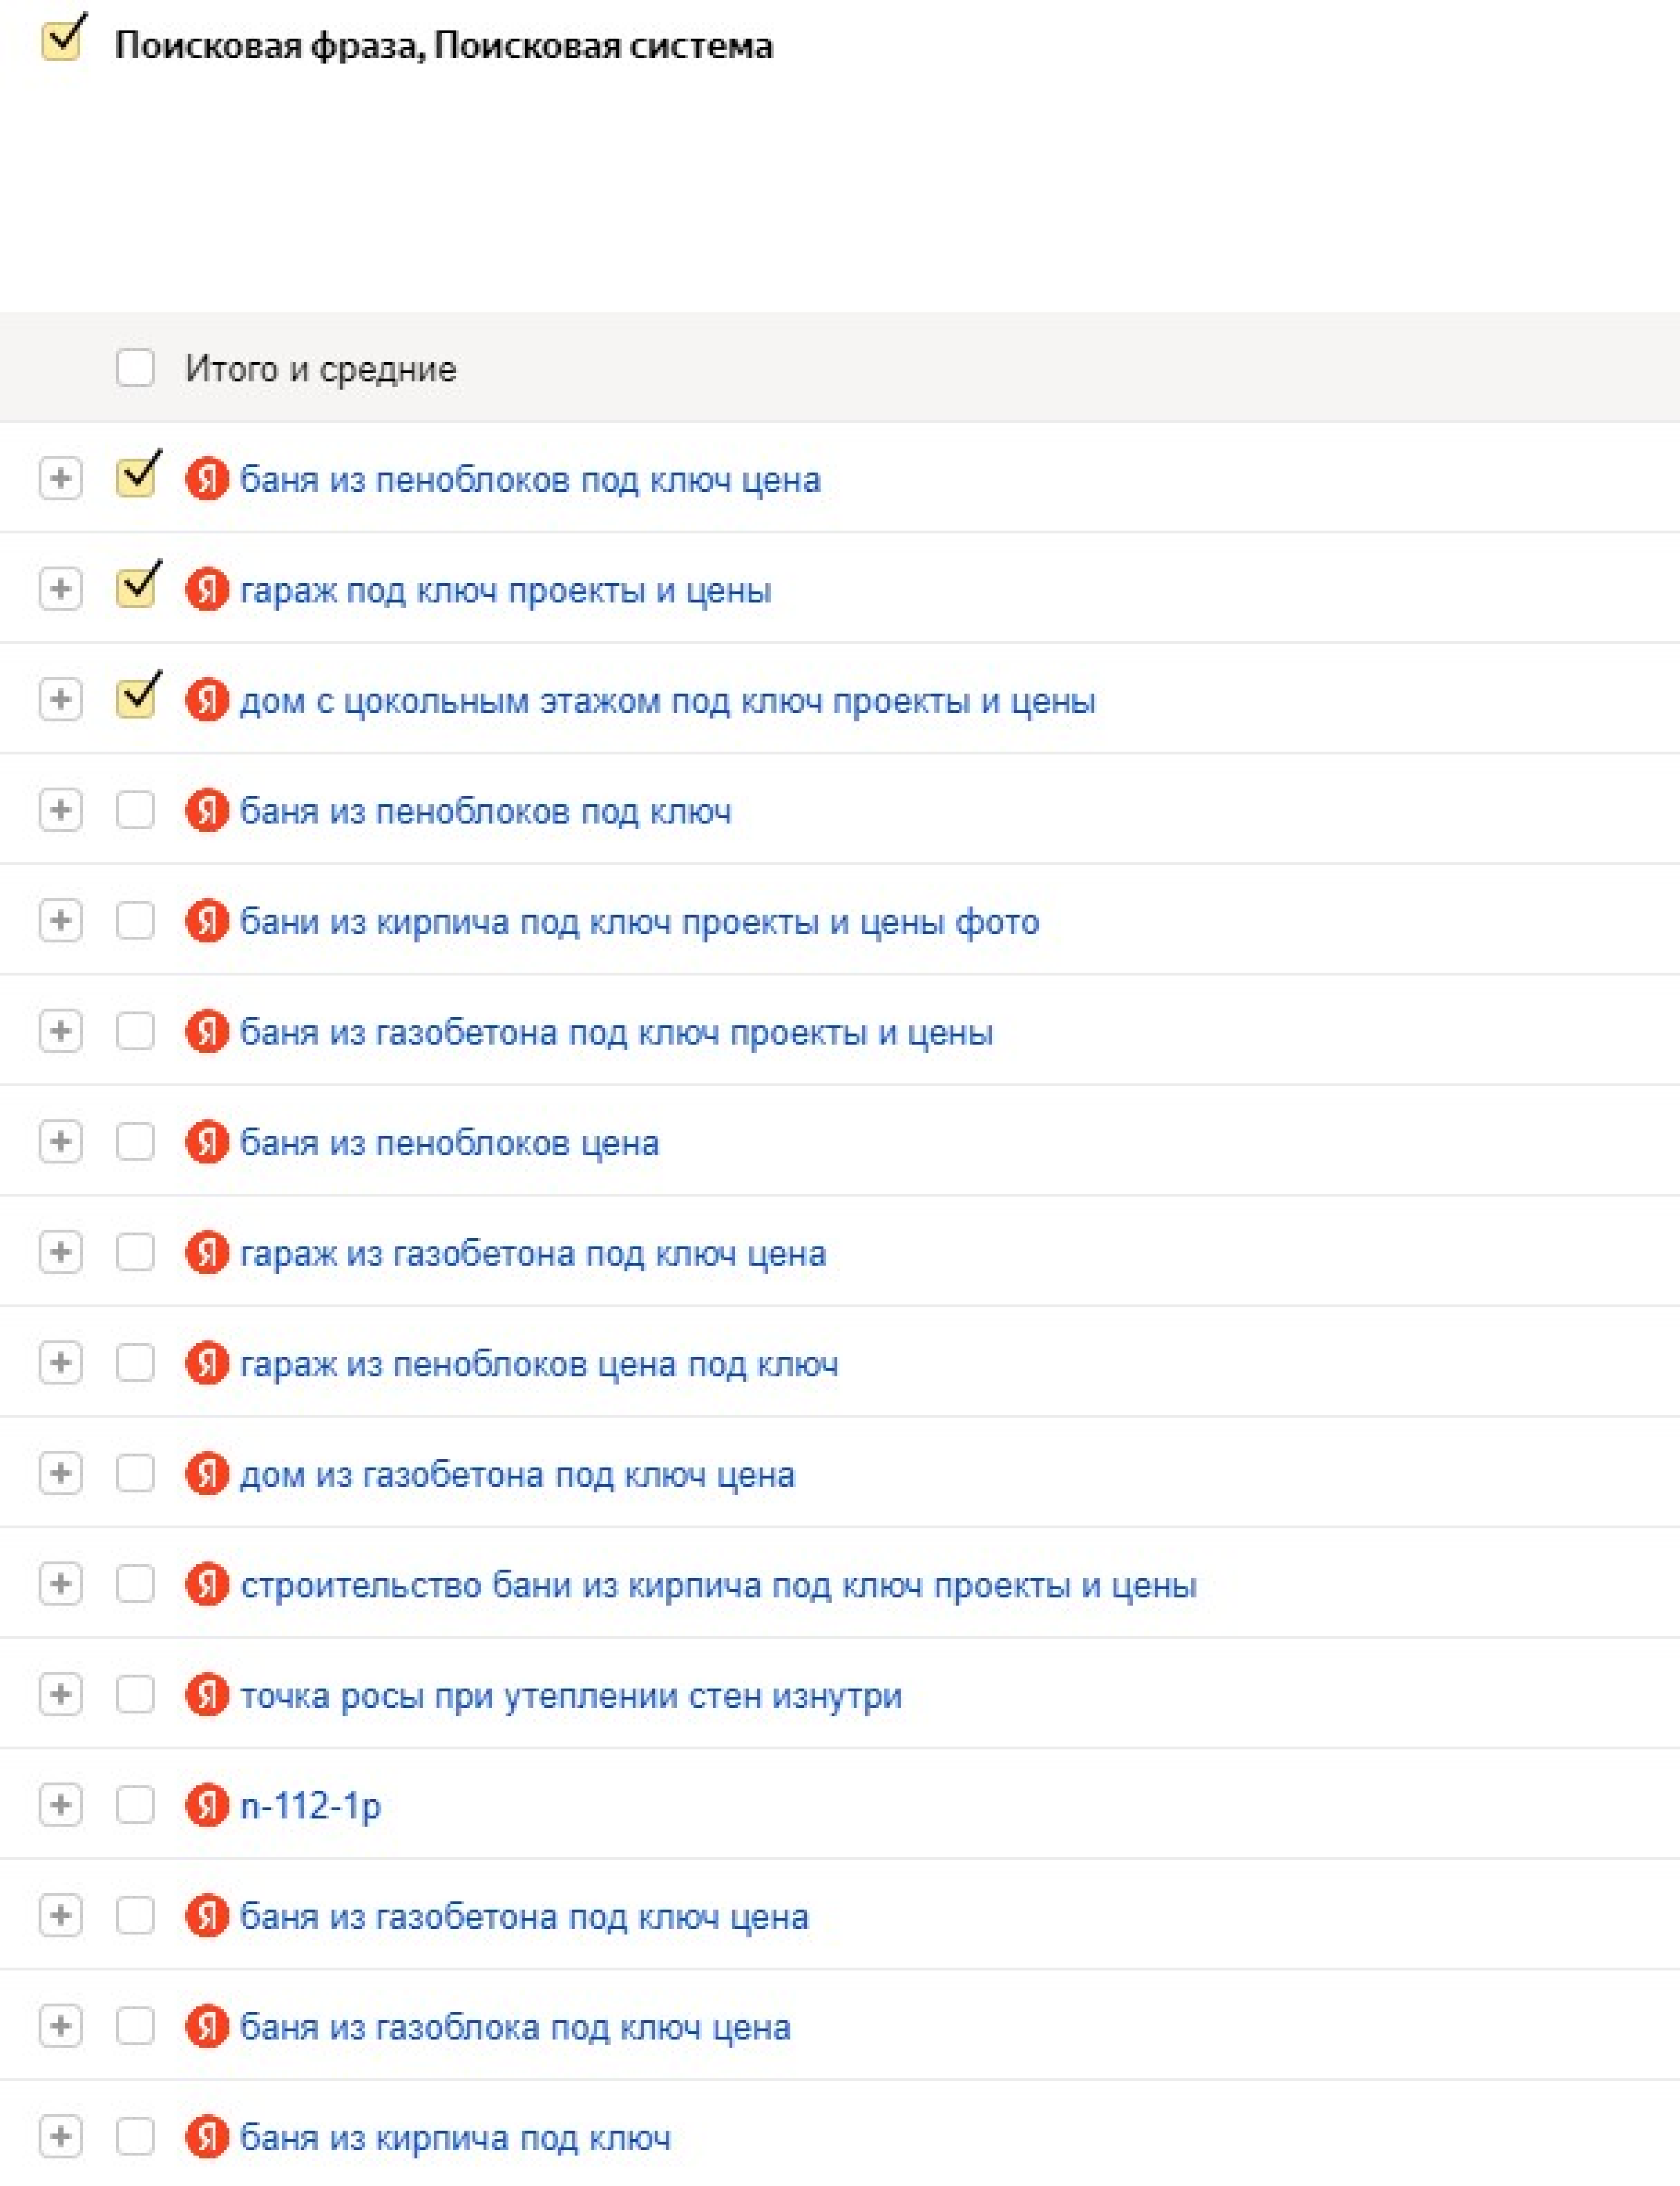
Task: Click Yandex icon beside 'дом из газобетона под ключ цена'
Action: pyautogui.click(x=207, y=1474)
